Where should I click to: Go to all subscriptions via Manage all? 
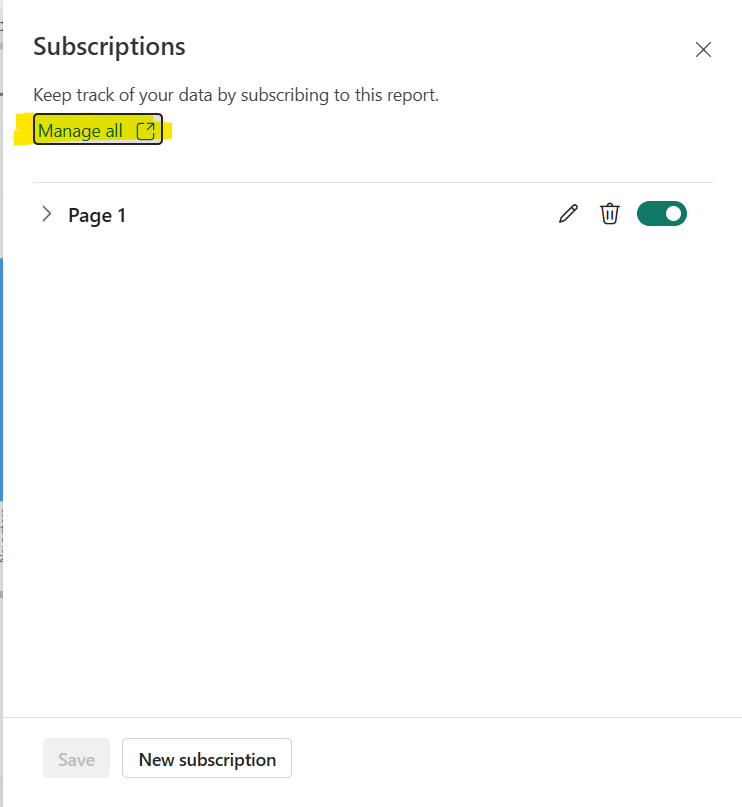click(x=82, y=131)
